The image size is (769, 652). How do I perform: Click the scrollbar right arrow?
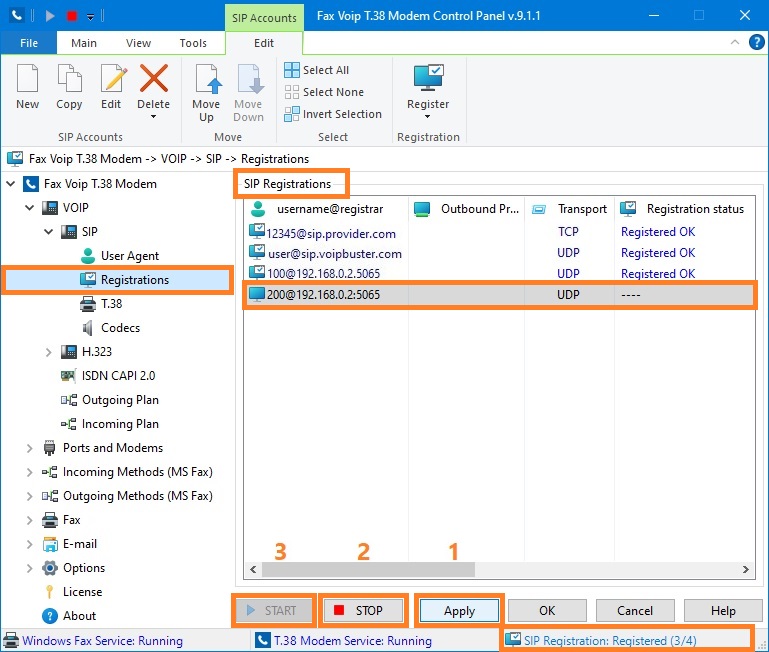745,570
